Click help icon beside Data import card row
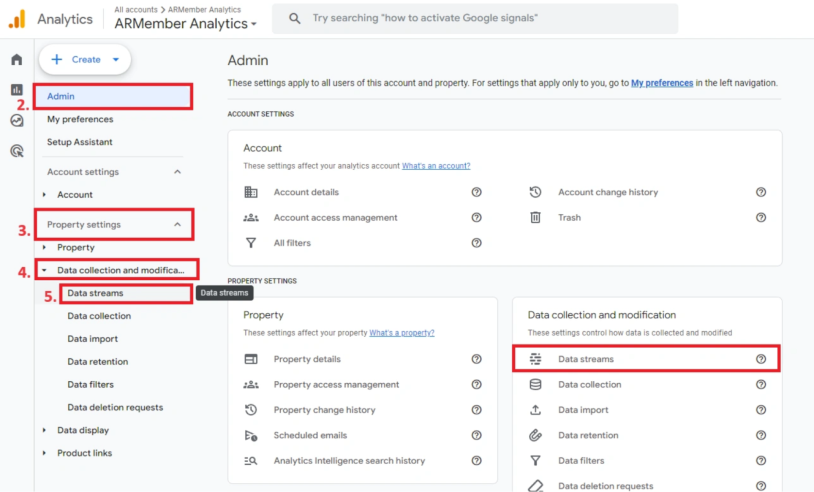This screenshot has height=492, width=814. click(761, 410)
